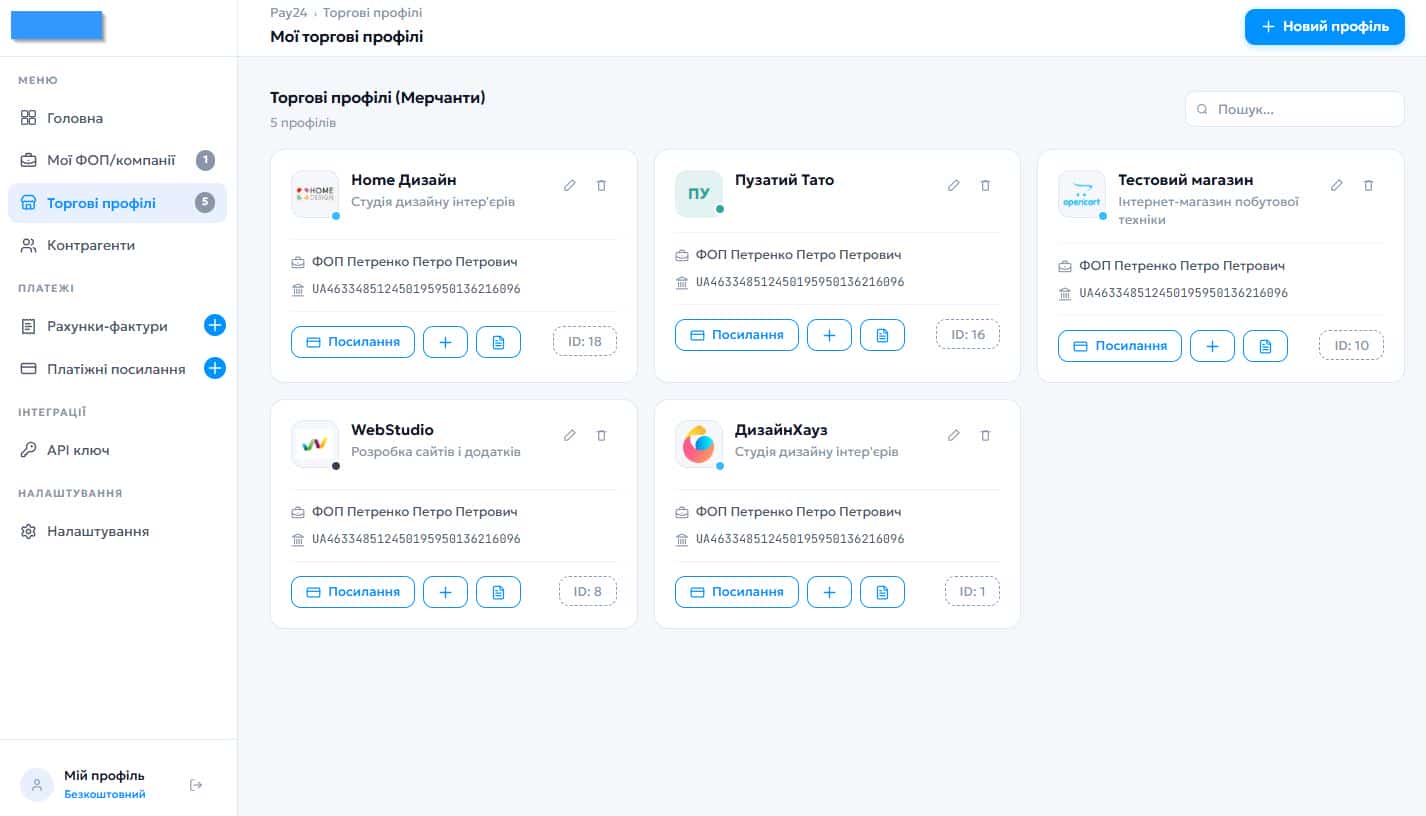
Task: Delete the Home Дизайн profile trash icon
Action: (601, 185)
